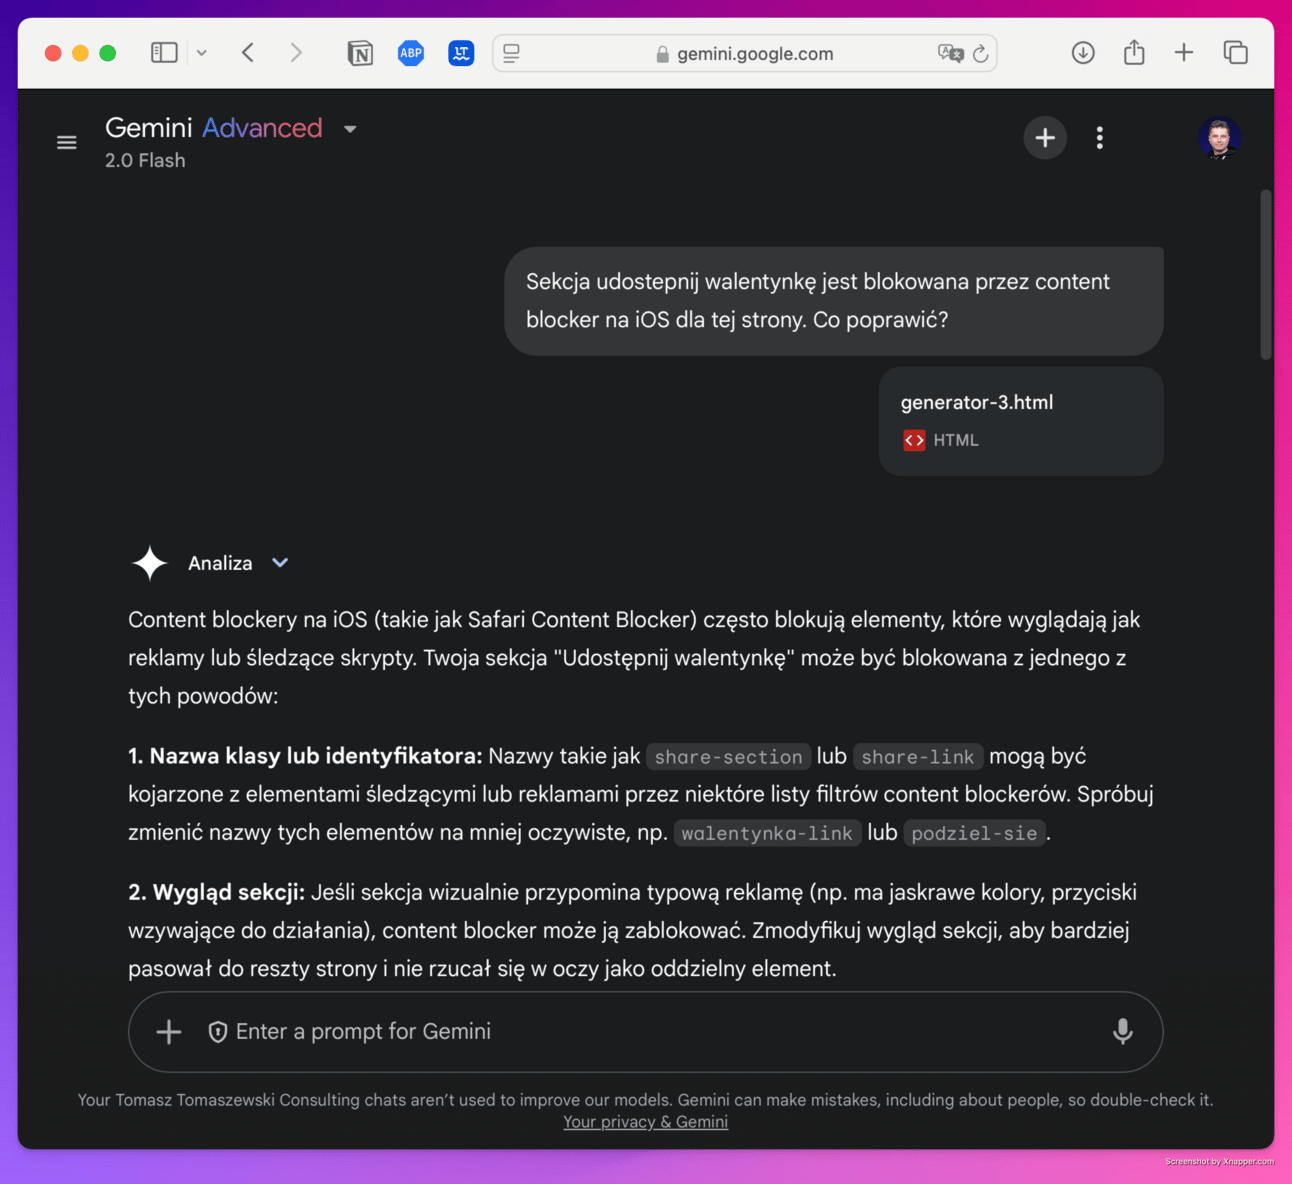Click the walentynka-link code snippet

(x=767, y=833)
